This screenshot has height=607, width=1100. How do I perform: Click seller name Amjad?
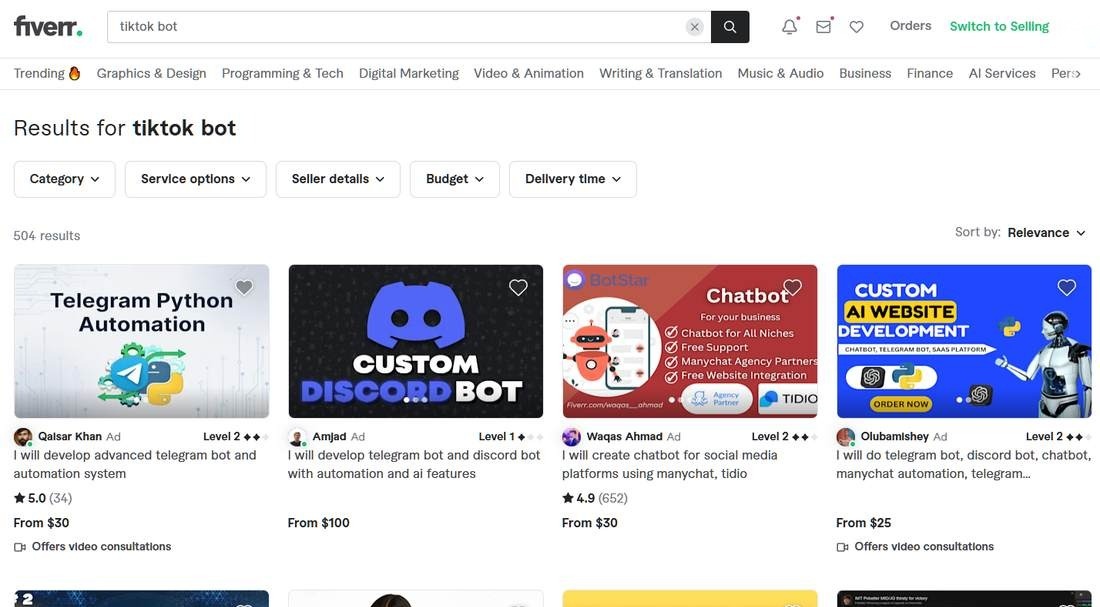pyautogui.click(x=329, y=436)
